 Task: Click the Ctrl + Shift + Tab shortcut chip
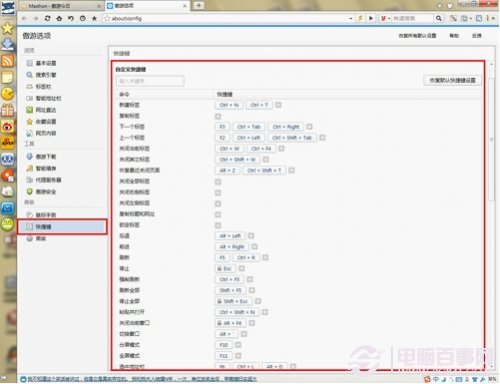click(292, 138)
